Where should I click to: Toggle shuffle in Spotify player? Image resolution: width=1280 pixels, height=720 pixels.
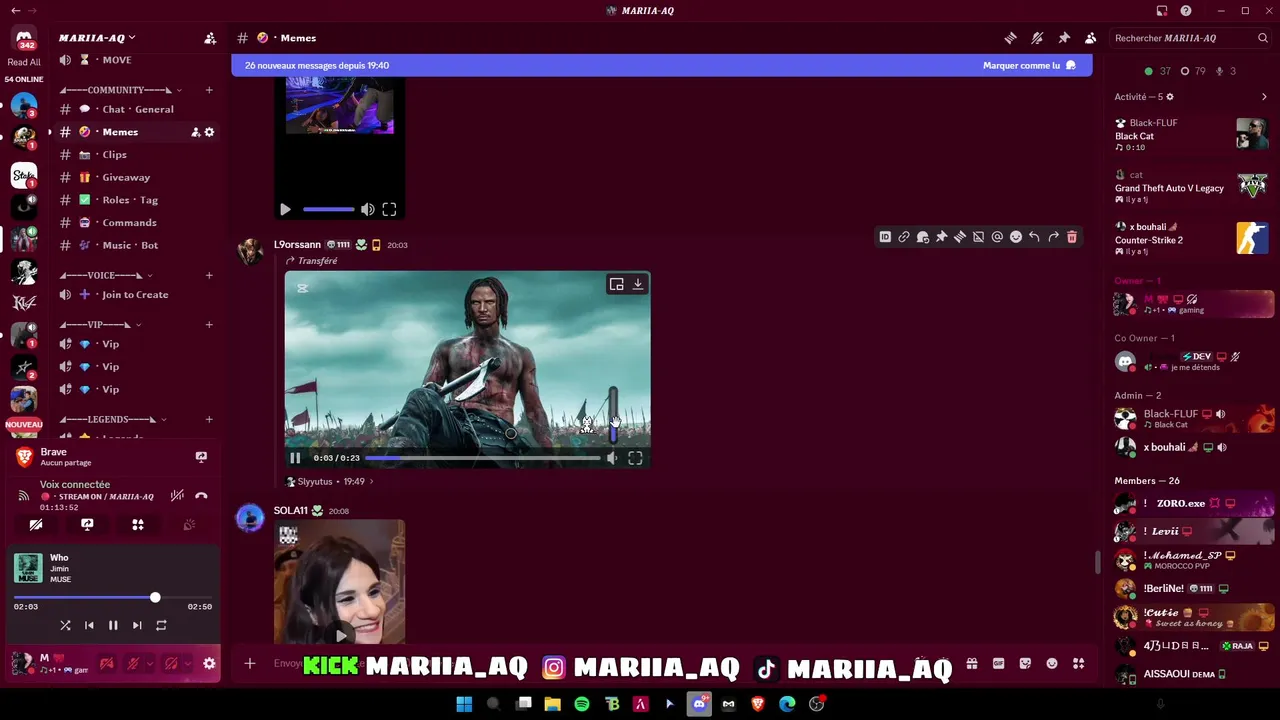coord(65,626)
